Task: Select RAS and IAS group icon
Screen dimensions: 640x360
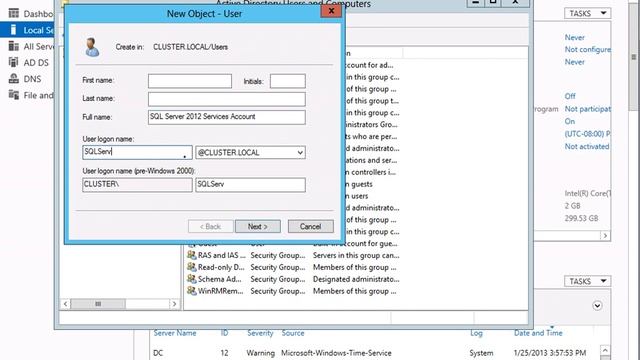Action: (191, 255)
